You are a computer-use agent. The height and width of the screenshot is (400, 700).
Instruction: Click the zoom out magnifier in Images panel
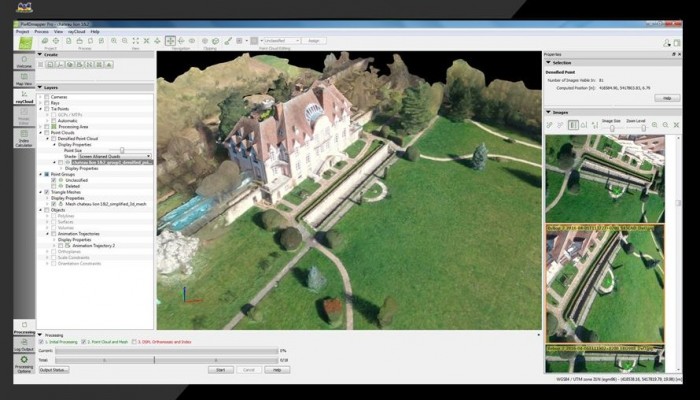665,125
